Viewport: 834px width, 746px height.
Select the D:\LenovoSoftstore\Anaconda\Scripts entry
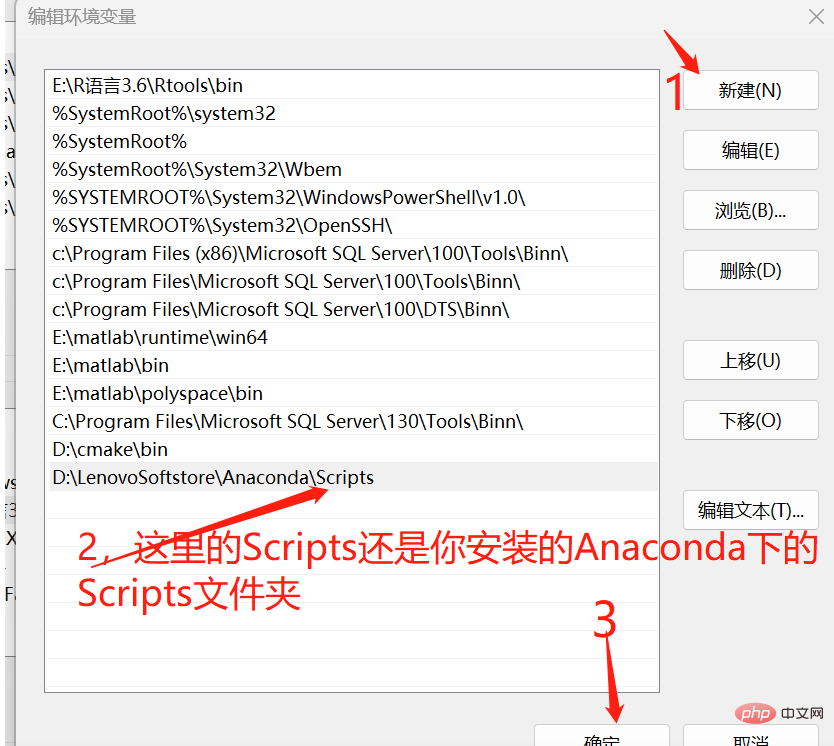point(352,477)
